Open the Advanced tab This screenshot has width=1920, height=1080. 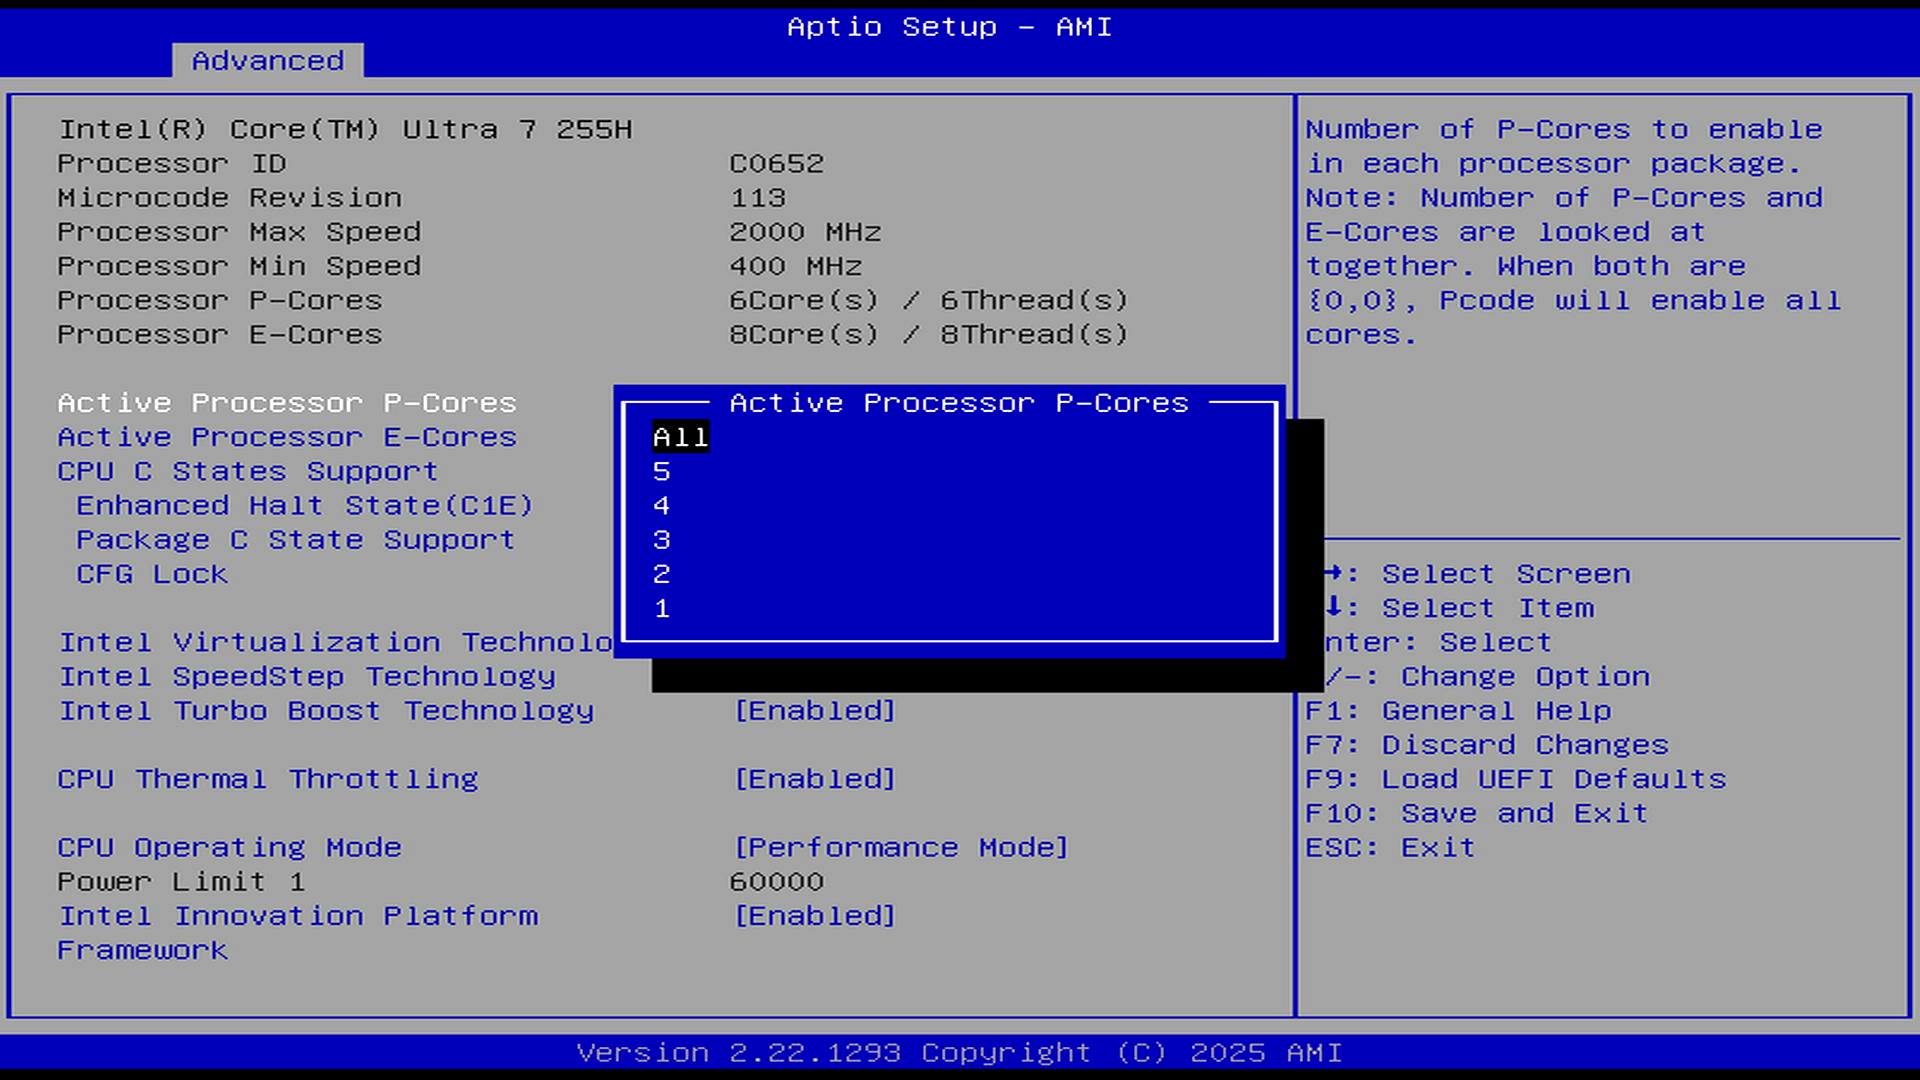click(x=267, y=61)
